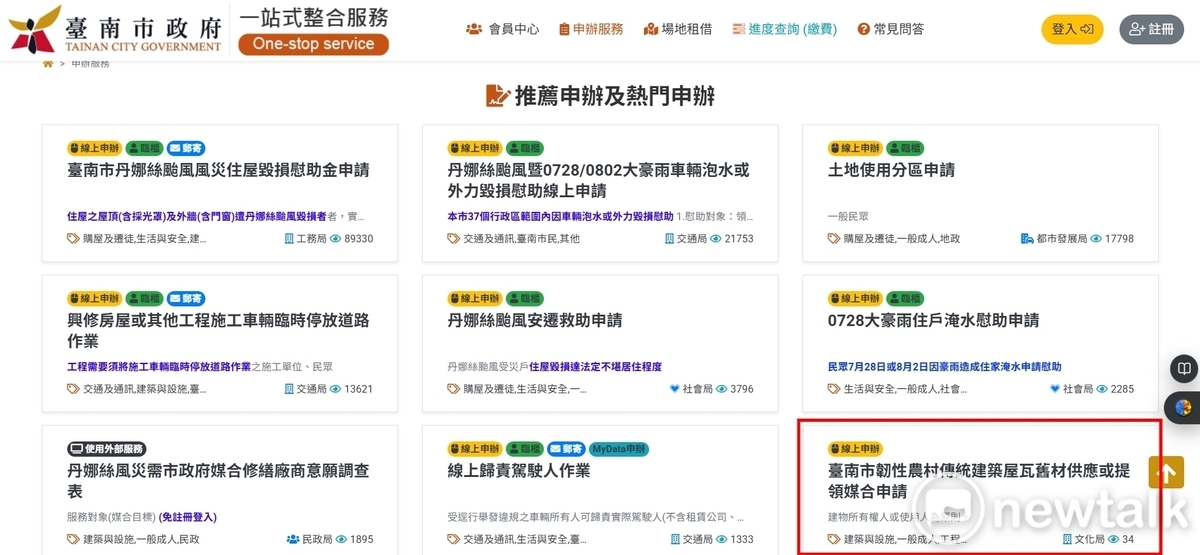Click 工務局 agency label with building icon

coord(304,239)
